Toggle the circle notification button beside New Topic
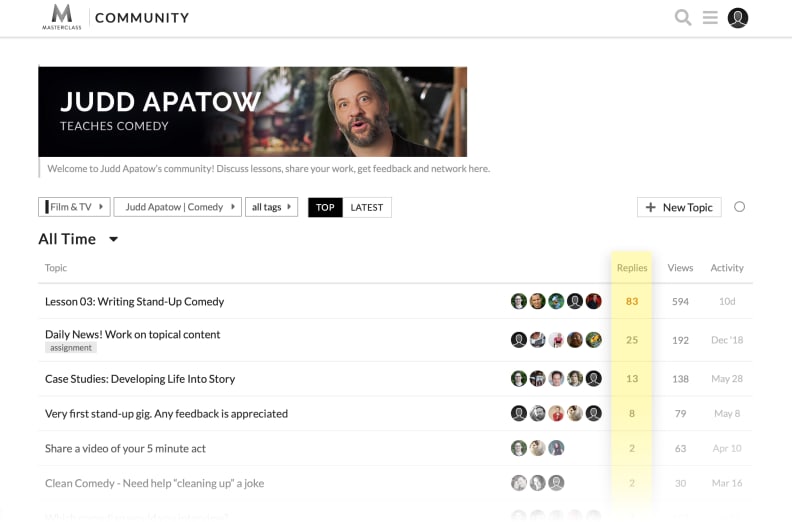This screenshot has height=522, width=792. coord(739,207)
